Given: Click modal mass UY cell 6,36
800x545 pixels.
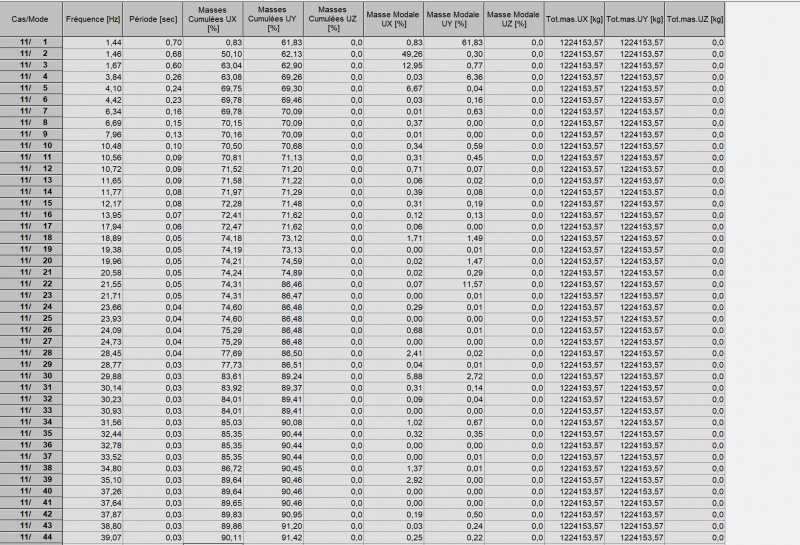Looking at the screenshot, I should click(454, 77).
